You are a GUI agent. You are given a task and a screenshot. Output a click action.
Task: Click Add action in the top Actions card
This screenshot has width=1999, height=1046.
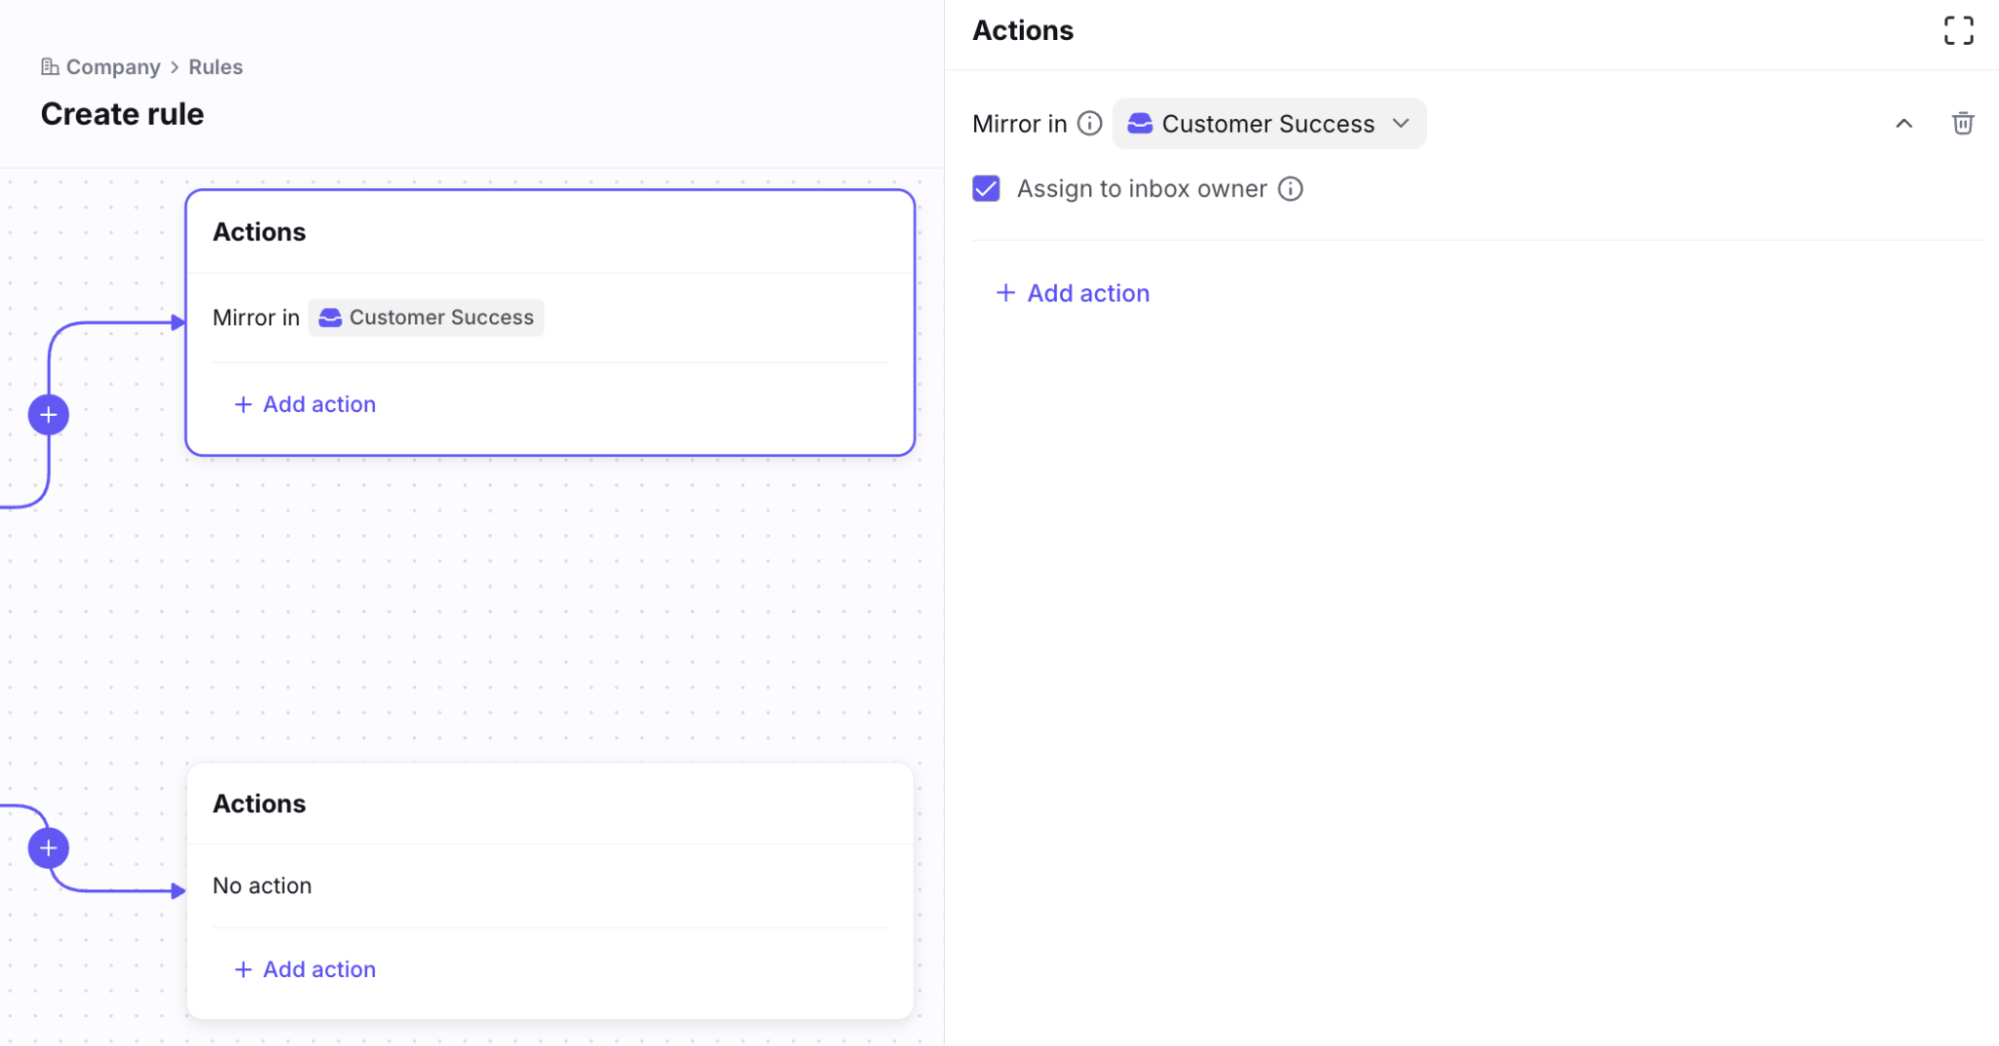305,404
